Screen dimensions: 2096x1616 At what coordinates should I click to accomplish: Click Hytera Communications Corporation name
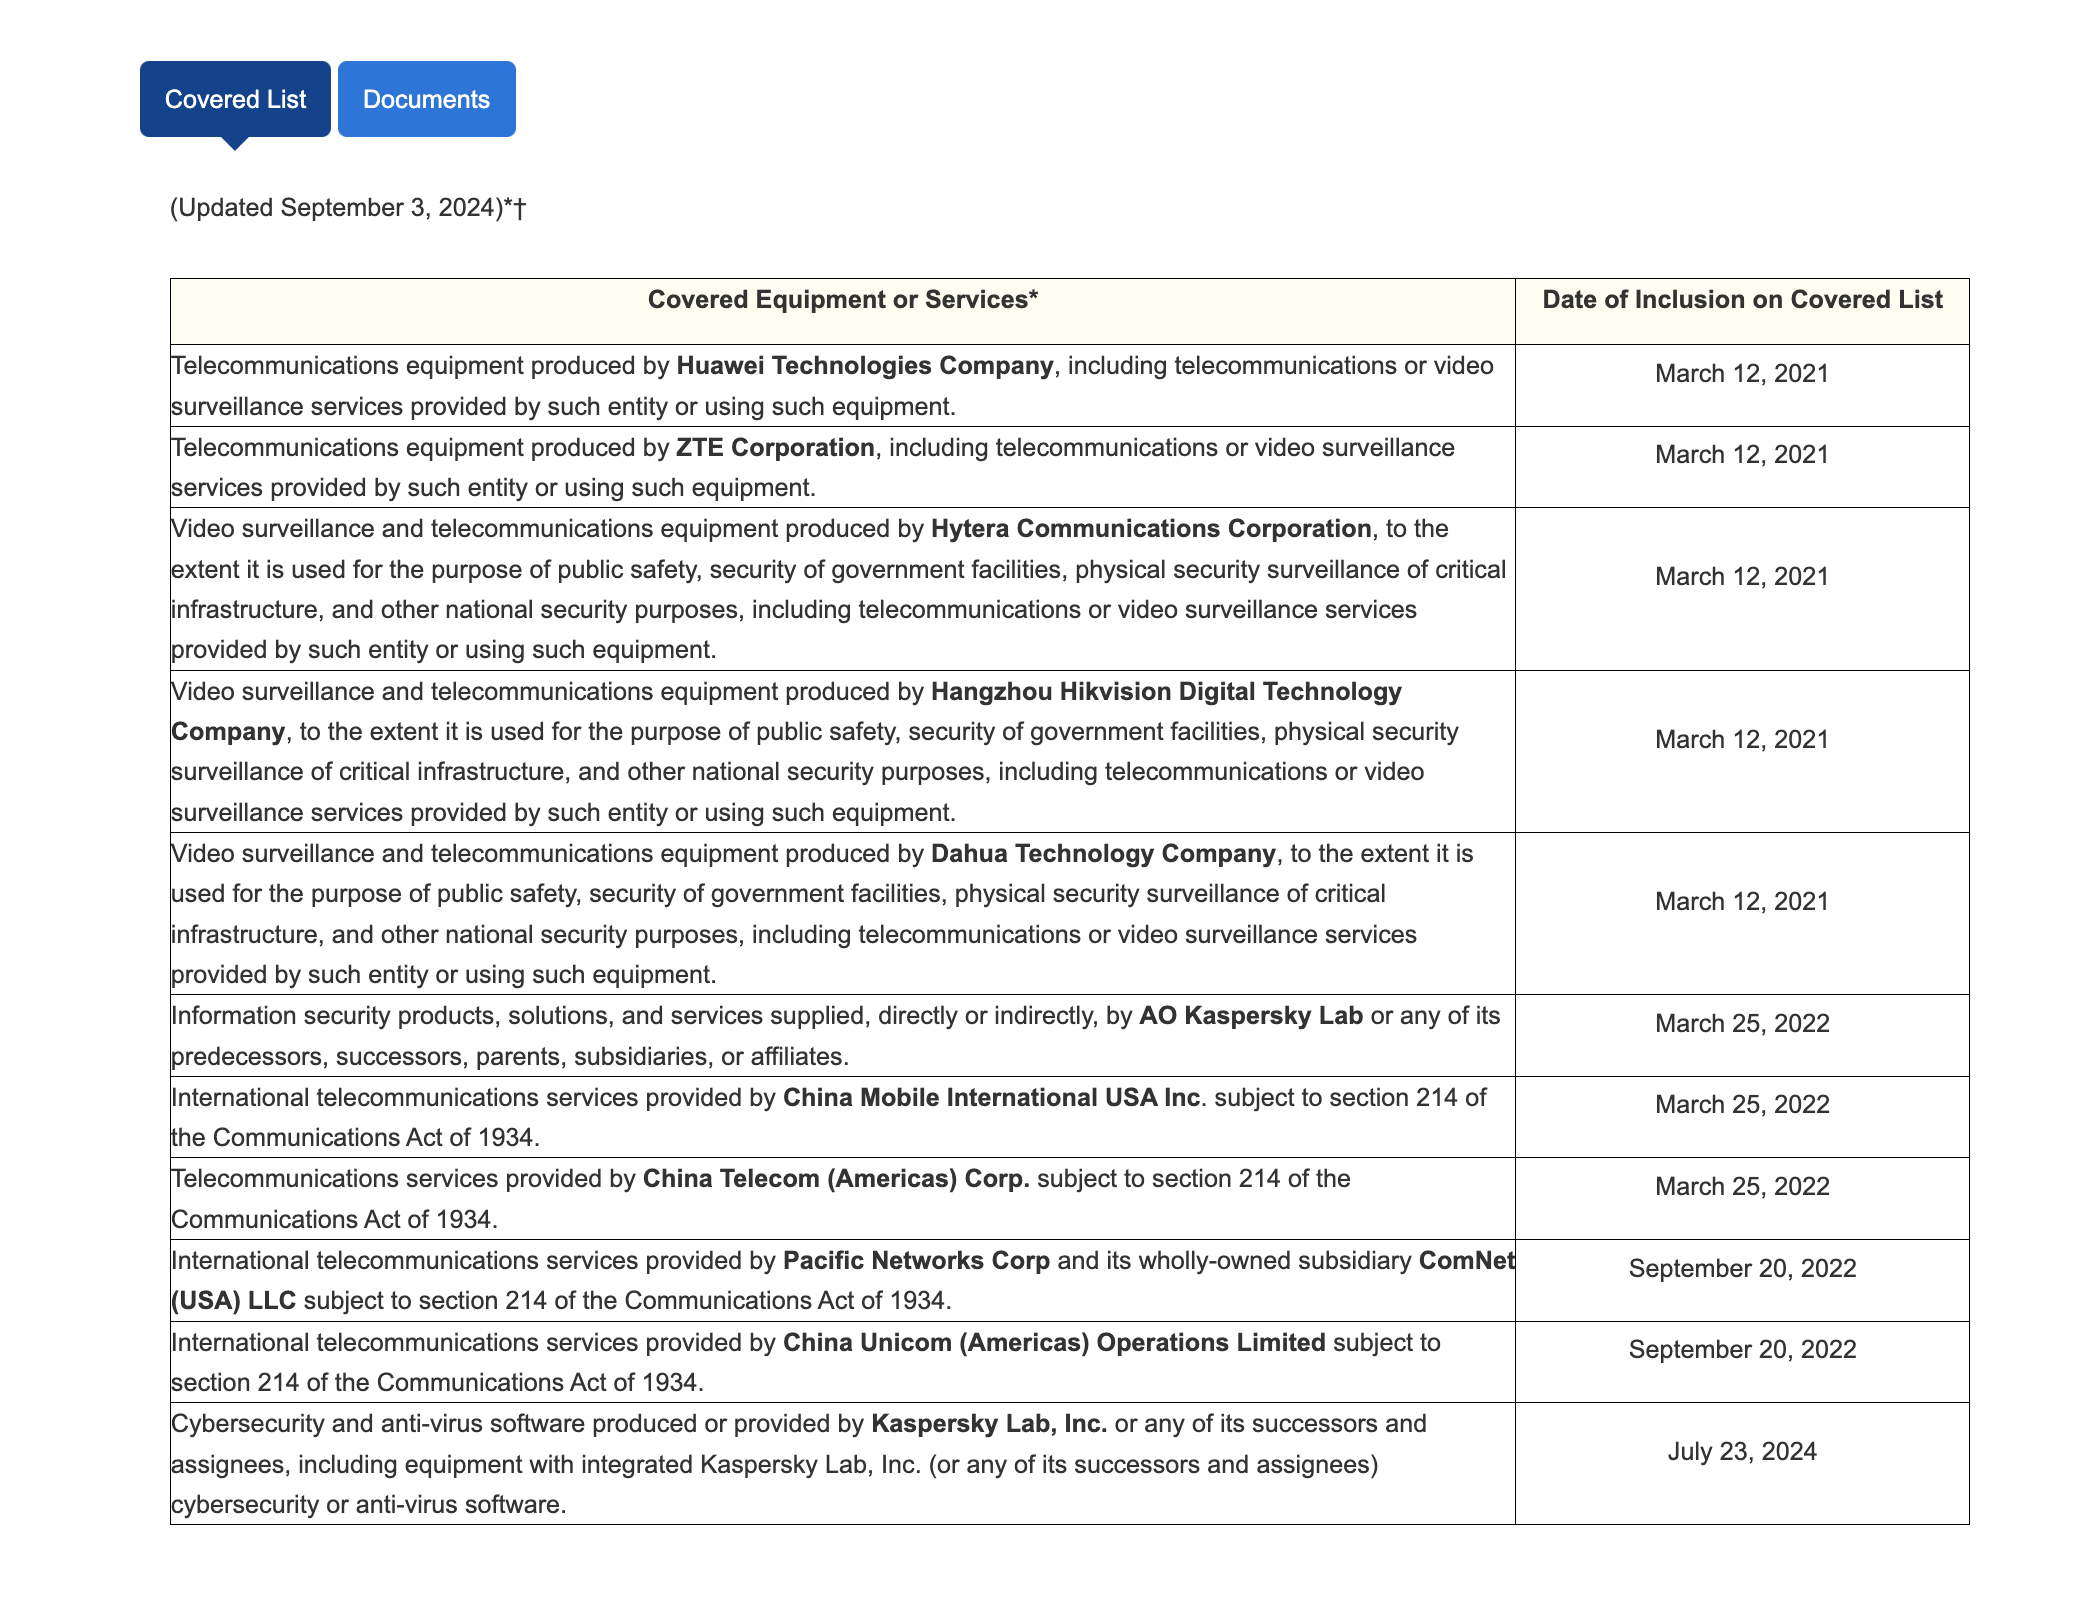click(1150, 529)
